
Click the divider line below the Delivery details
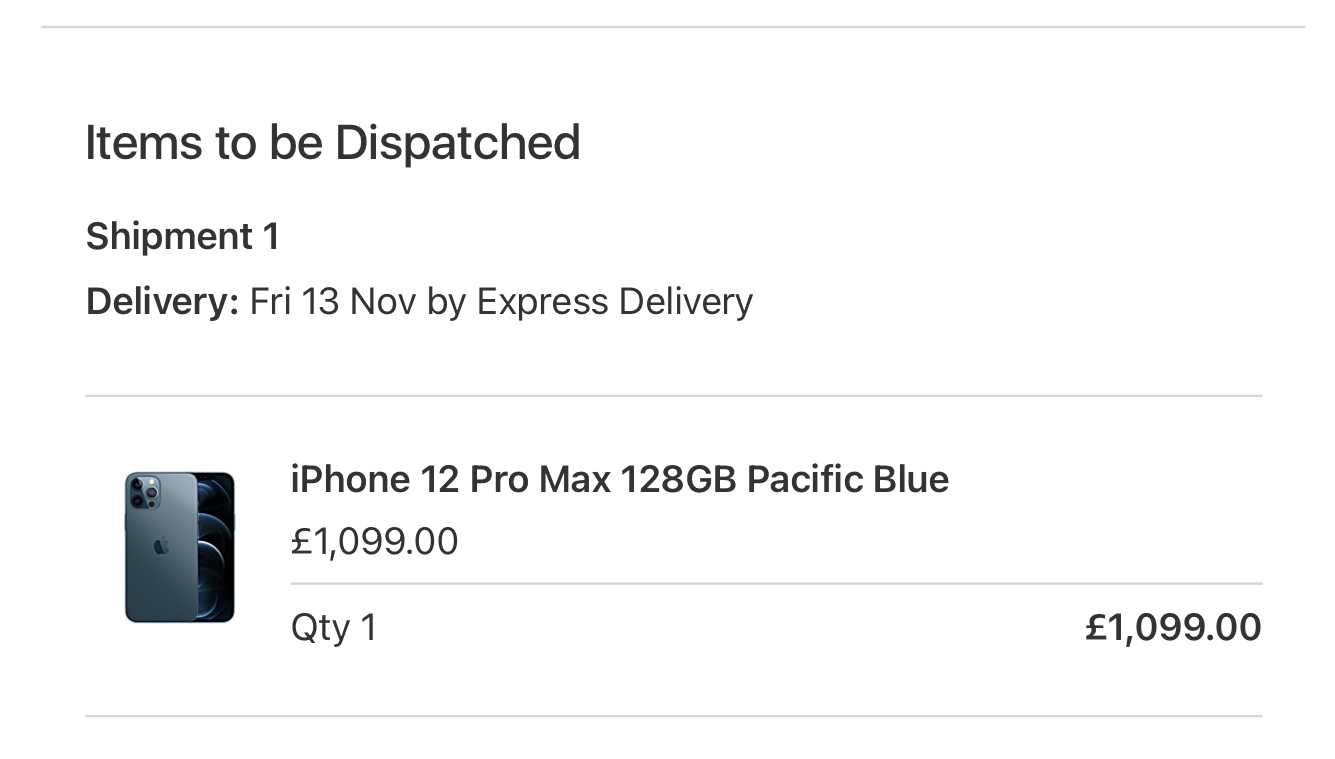click(x=673, y=396)
